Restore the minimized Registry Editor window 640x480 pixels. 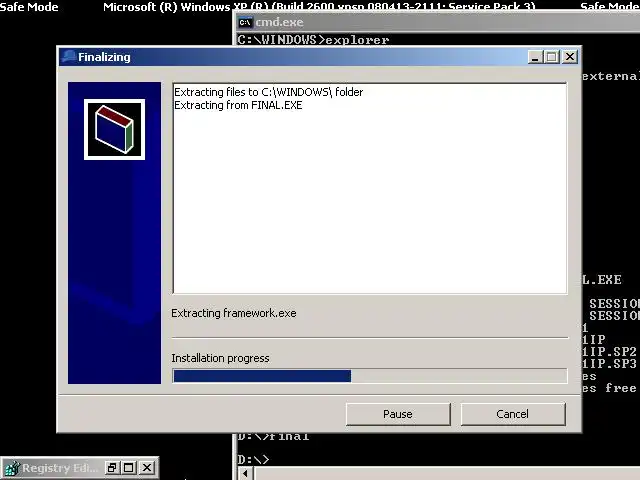[x=111, y=468]
